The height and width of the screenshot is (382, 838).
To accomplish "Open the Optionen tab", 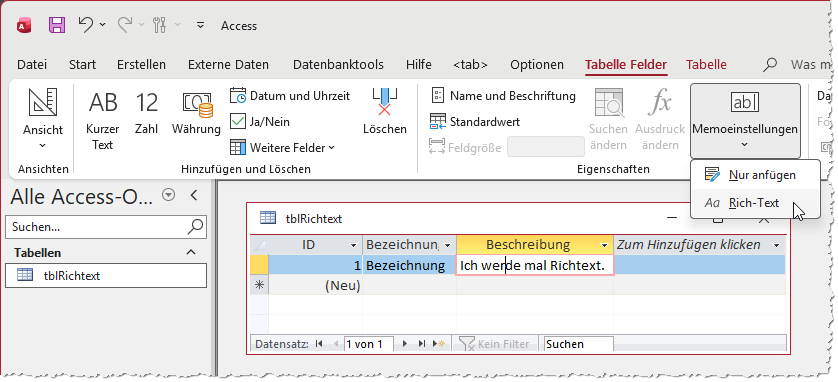I will [537, 65].
